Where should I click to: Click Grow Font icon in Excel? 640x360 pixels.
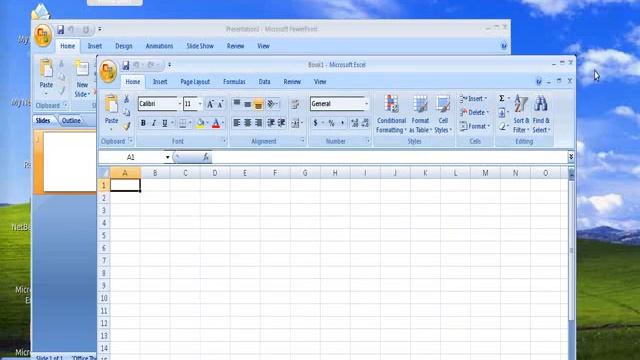pos(210,104)
